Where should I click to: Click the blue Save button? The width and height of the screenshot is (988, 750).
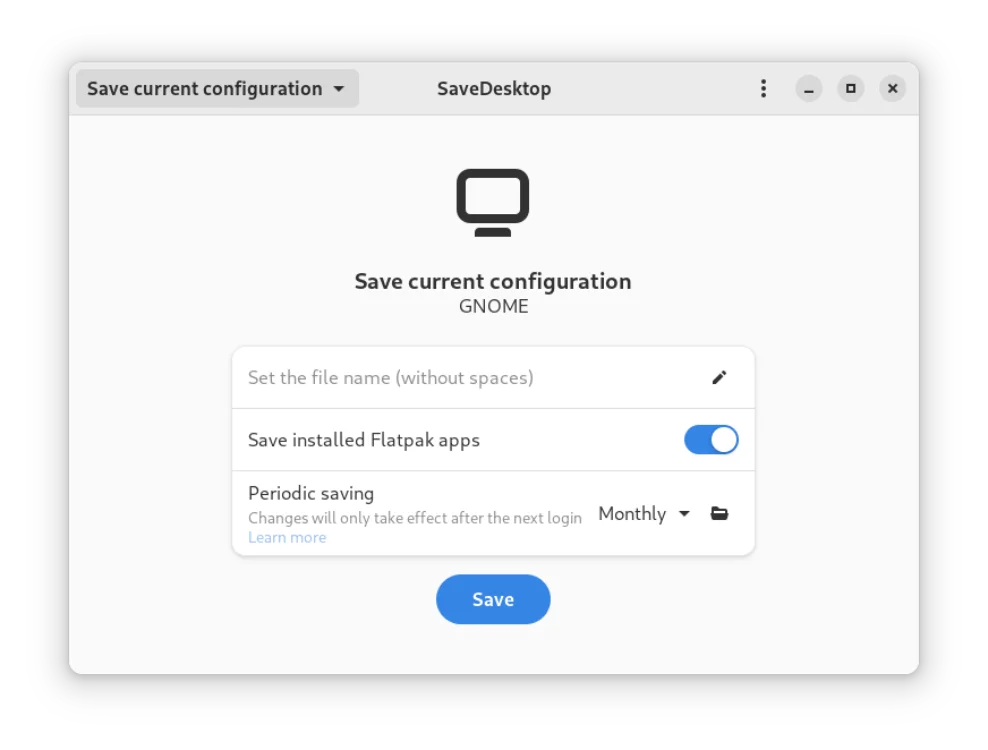[x=493, y=599]
